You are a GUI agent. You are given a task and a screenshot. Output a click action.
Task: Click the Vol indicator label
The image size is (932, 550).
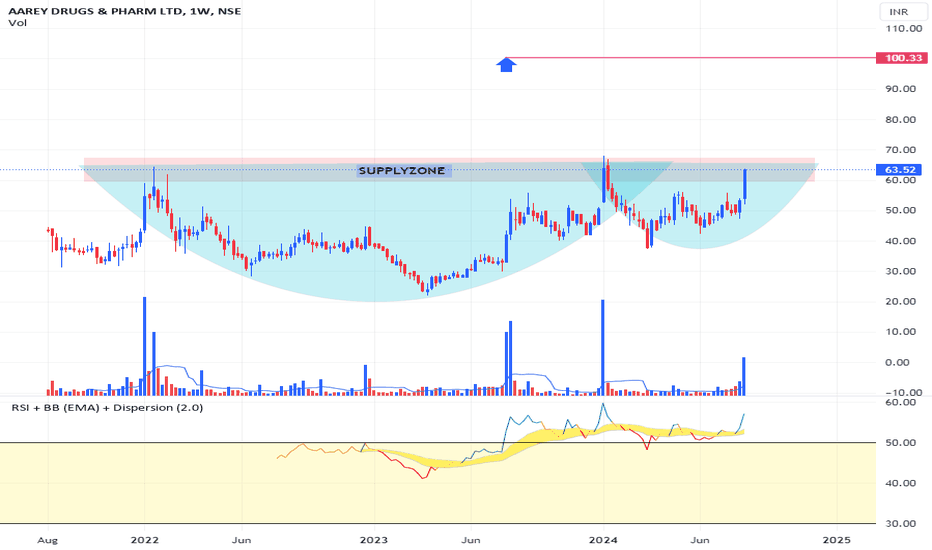(18, 23)
